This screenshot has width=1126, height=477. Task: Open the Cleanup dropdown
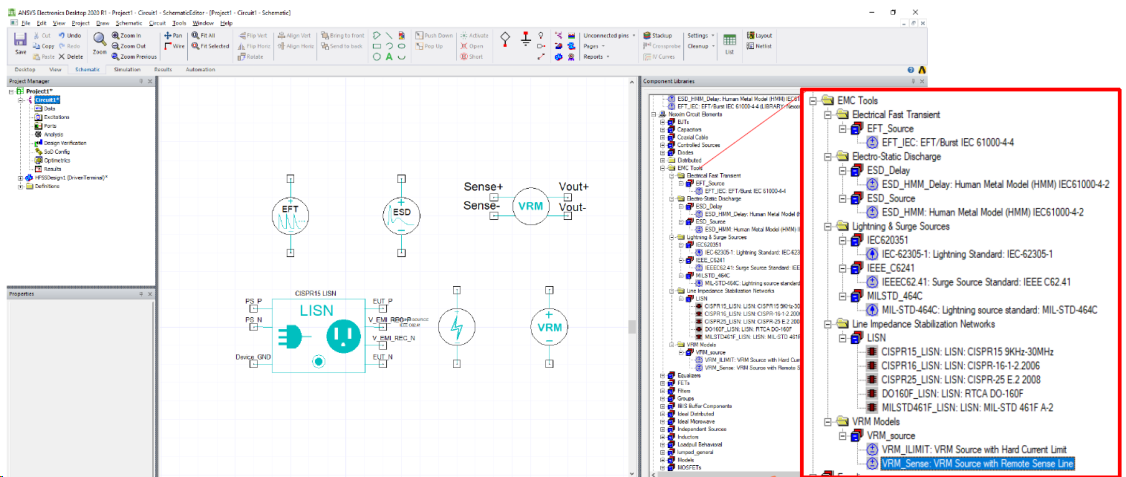tap(700, 46)
